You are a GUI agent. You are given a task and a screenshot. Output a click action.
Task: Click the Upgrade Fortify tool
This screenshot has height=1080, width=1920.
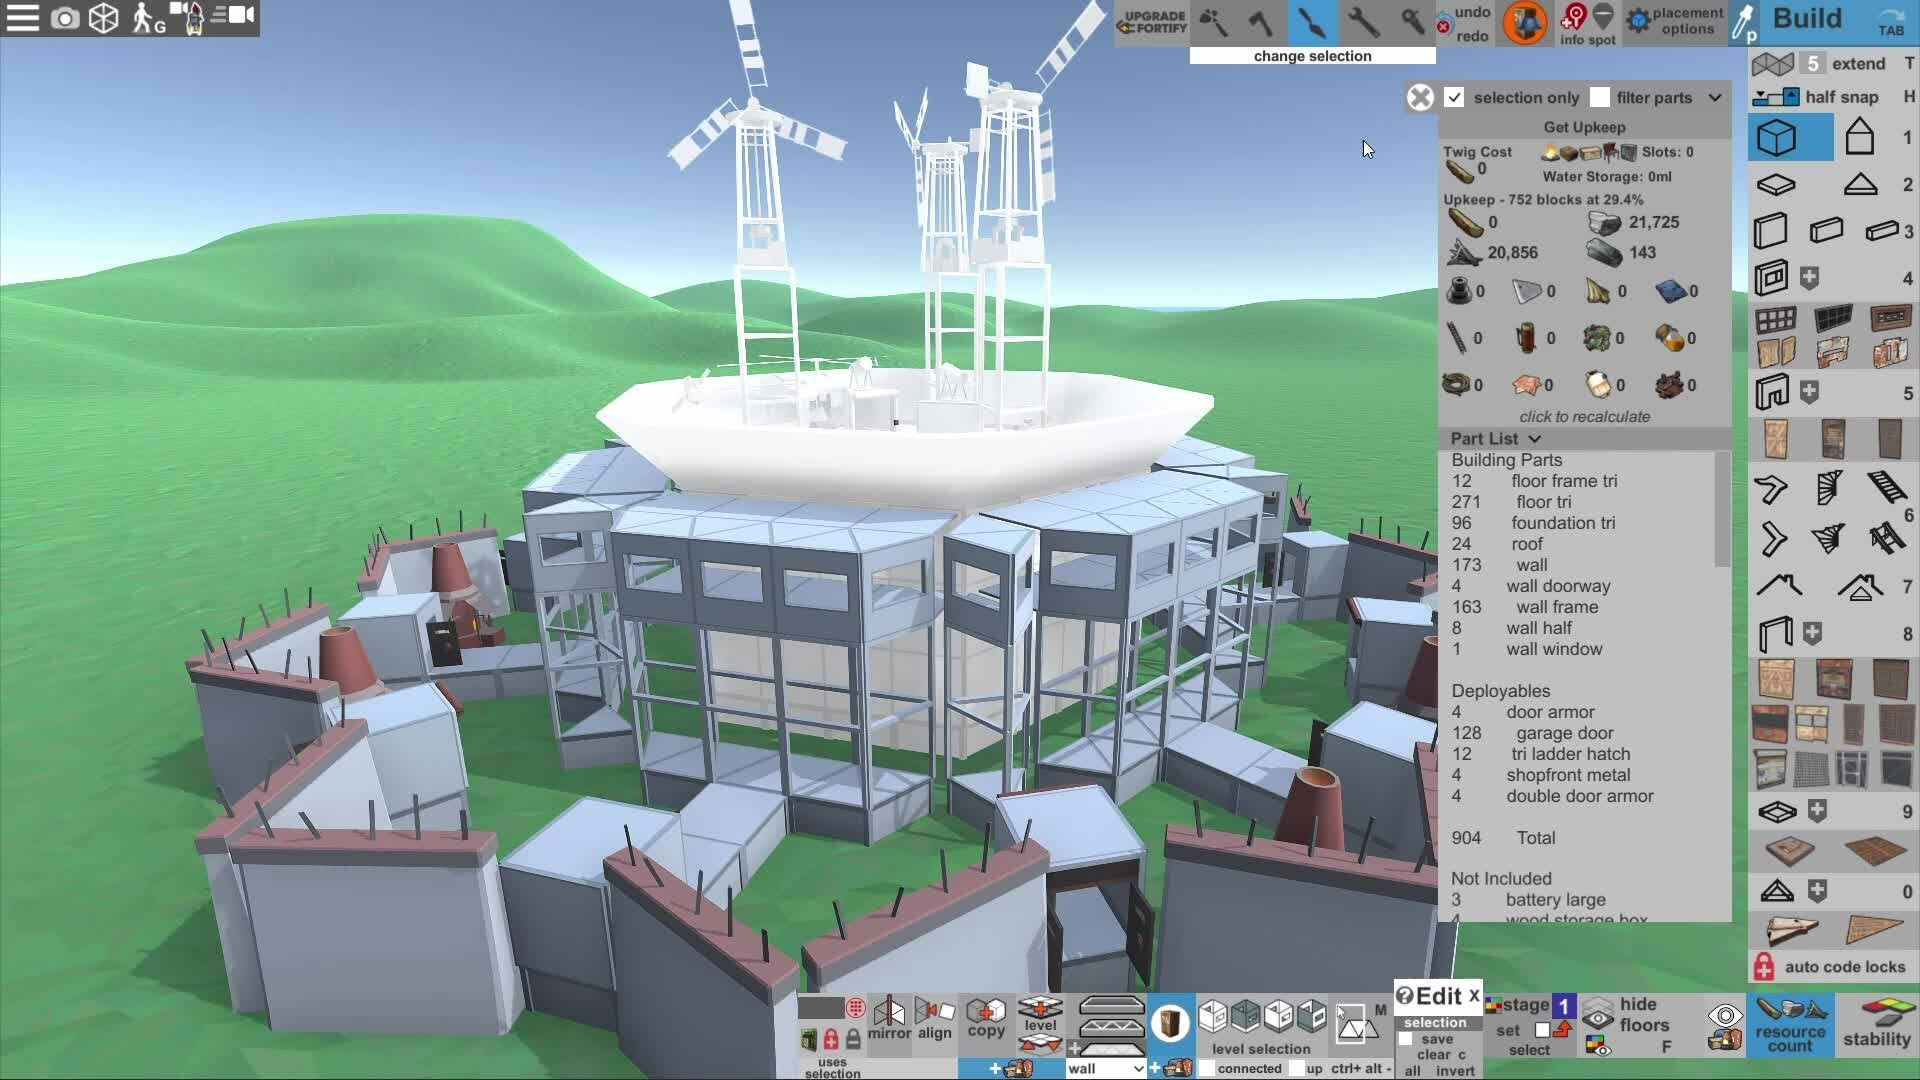click(1153, 22)
